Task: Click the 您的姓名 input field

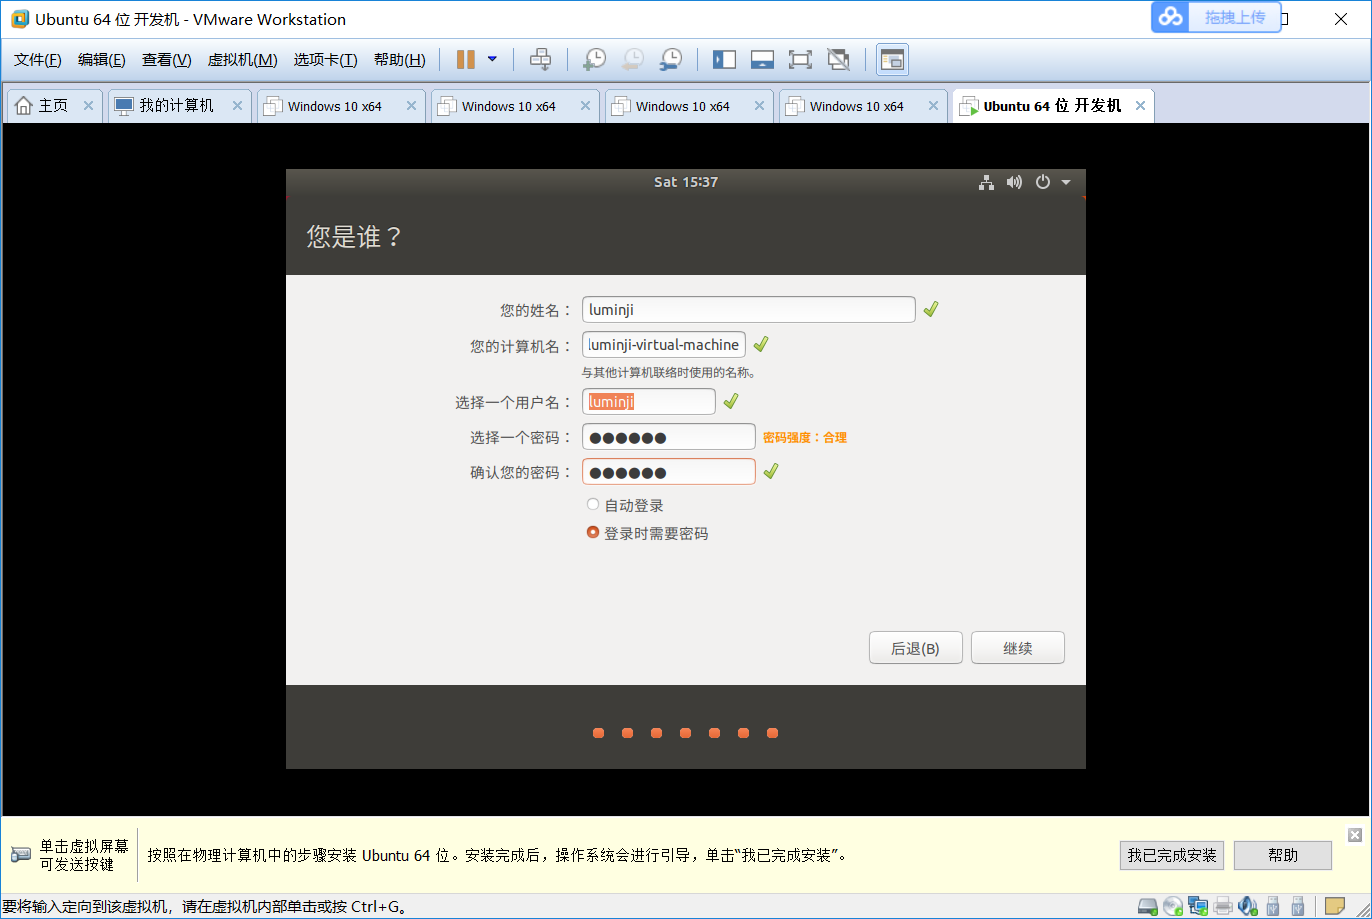Action: [x=749, y=310]
